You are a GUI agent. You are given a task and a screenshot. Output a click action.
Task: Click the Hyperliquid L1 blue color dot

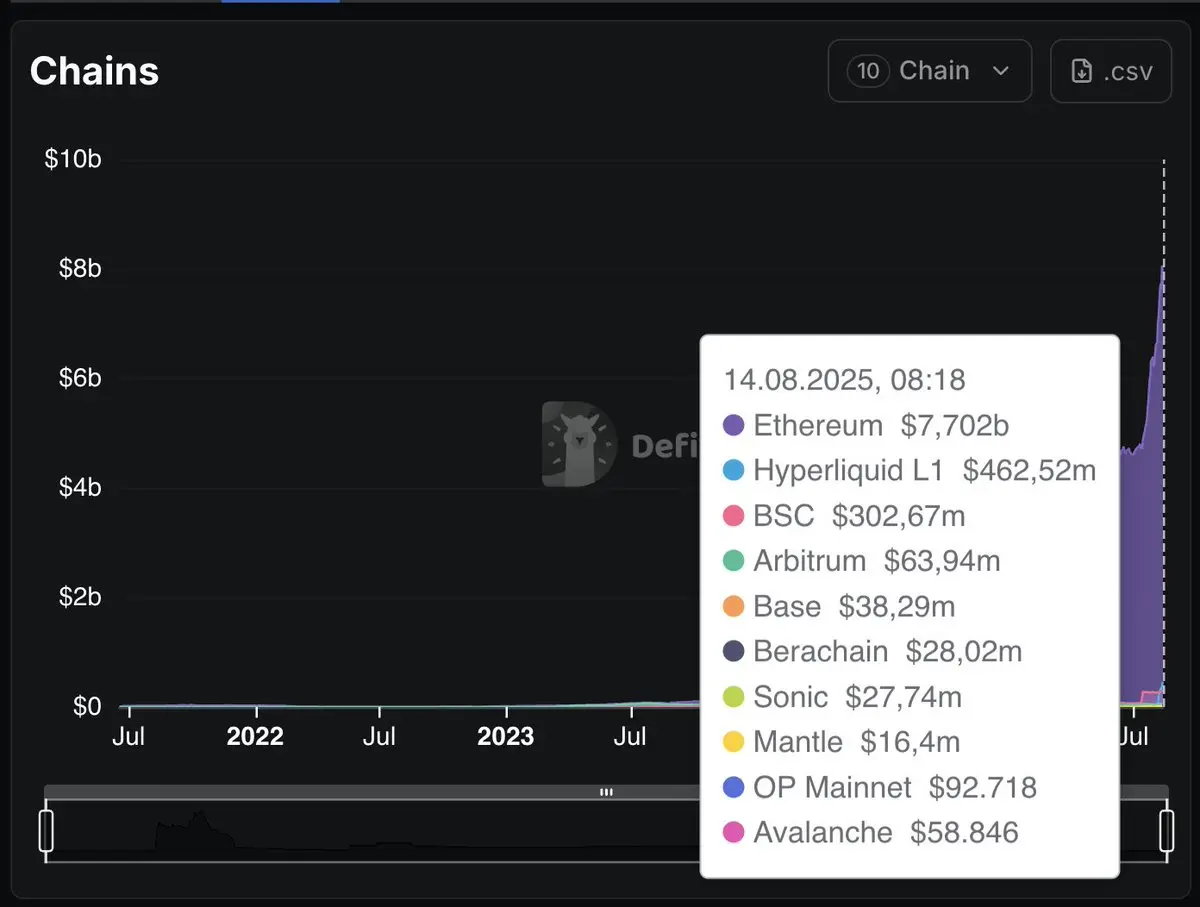click(x=733, y=470)
